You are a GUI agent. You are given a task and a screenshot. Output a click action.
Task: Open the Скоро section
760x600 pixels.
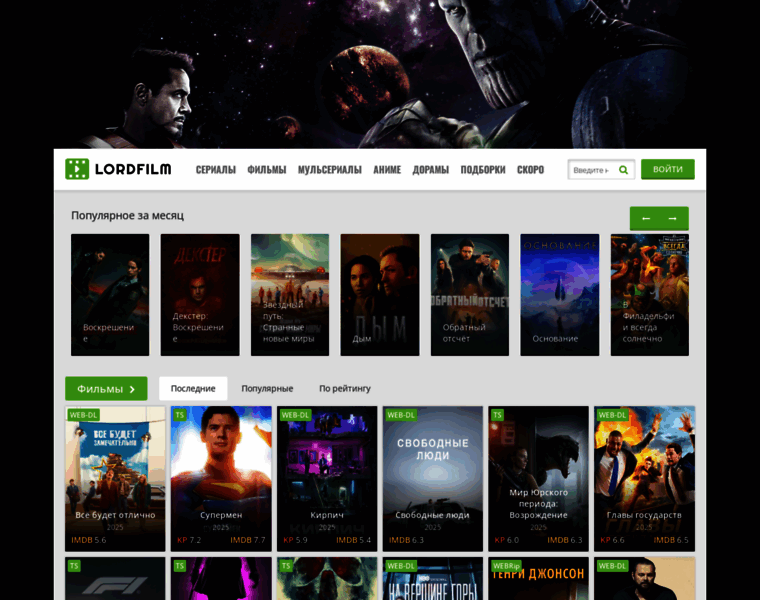530,170
